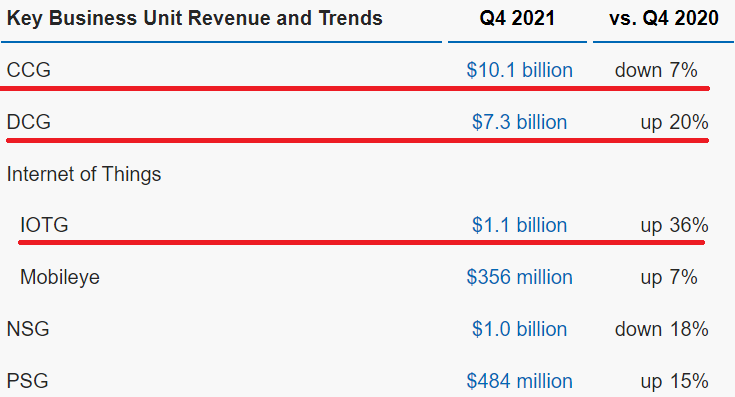The image size is (735, 397).
Task: Click the 'down 7%' CCG trend
Action: tap(656, 70)
